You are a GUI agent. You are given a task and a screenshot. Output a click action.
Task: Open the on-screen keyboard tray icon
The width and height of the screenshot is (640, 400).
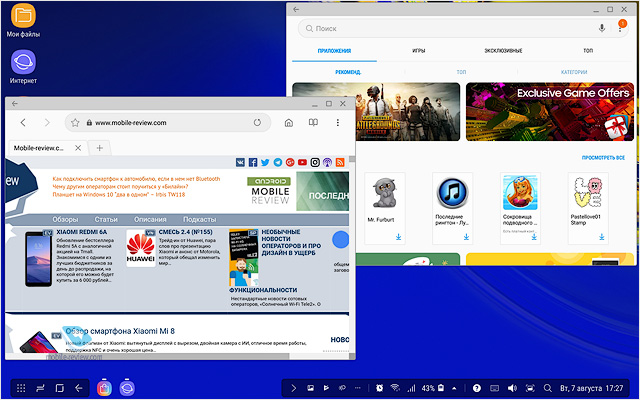[x=494, y=388]
